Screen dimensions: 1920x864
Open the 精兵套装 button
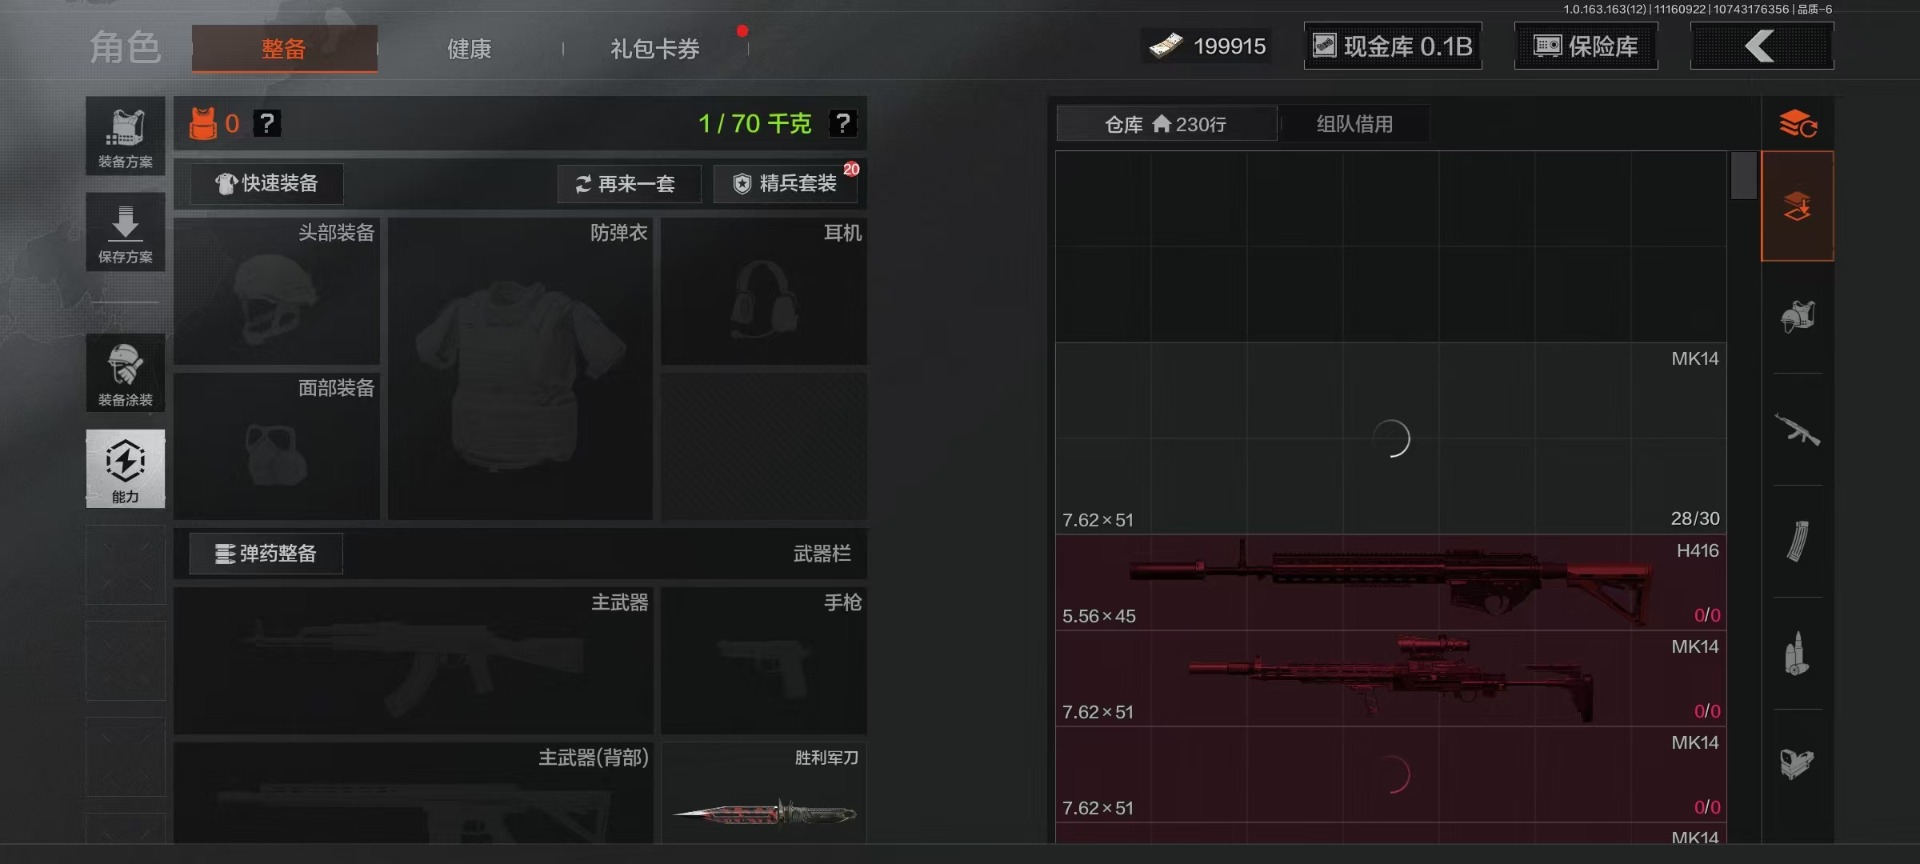(x=787, y=184)
